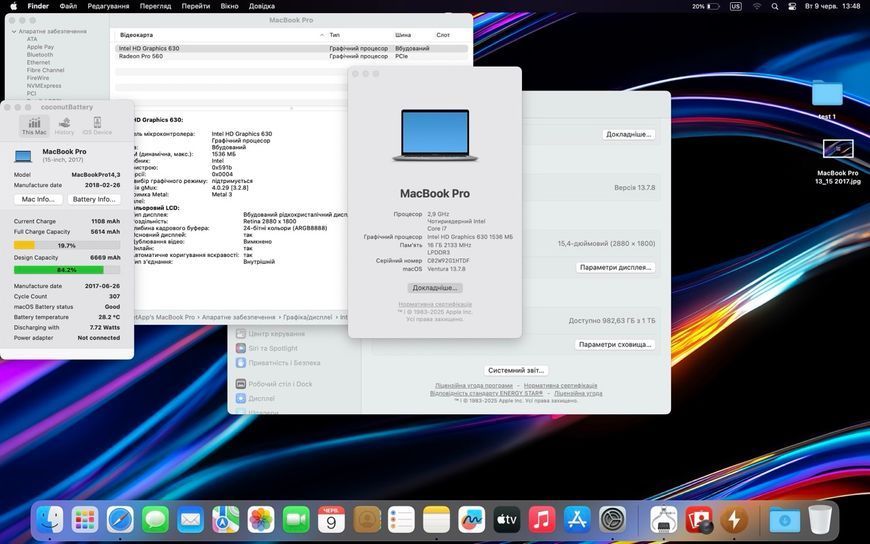
Task: Open Reminders in the Dock
Action: 401,520
